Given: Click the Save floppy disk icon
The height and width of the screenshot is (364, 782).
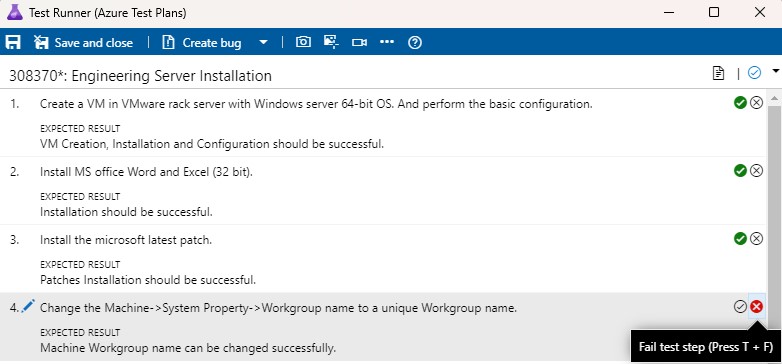Looking at the screenshot, I should [x=13, y=42].
